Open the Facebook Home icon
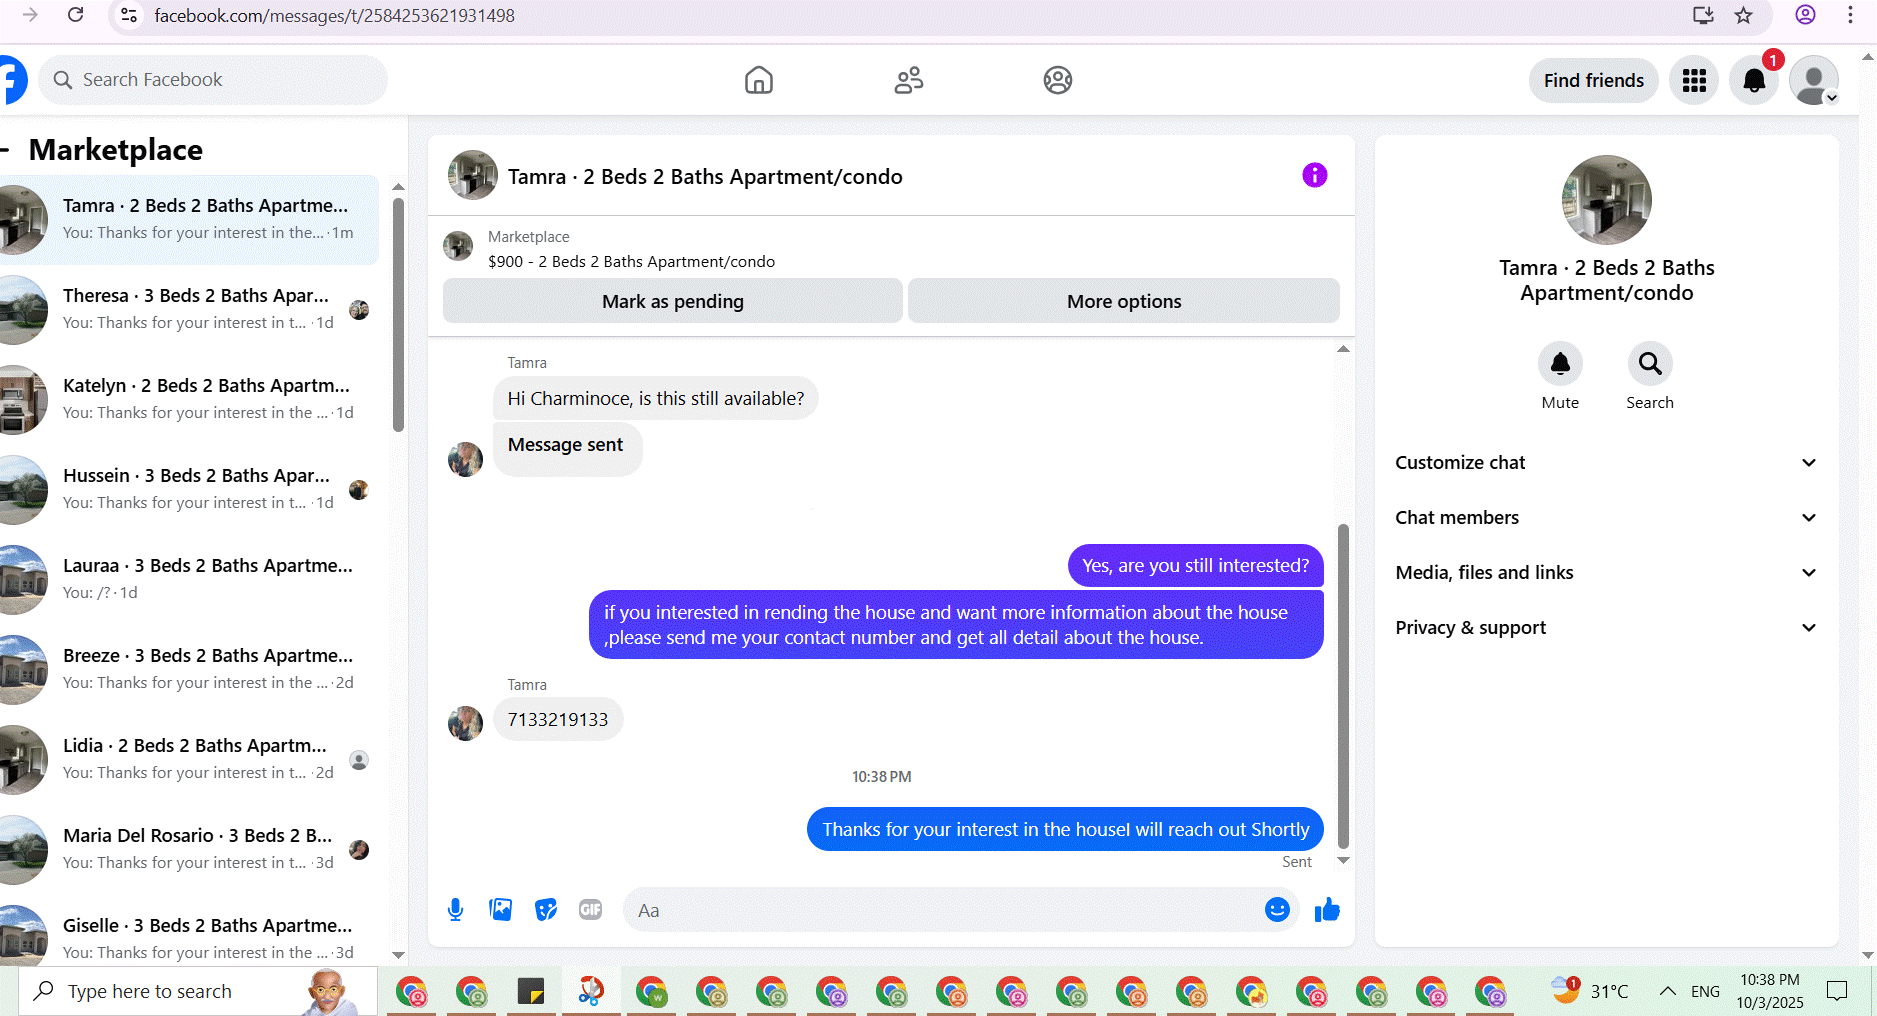Image resolution: width=1877 pixels, height=1016 pixels. pos(759,80)
